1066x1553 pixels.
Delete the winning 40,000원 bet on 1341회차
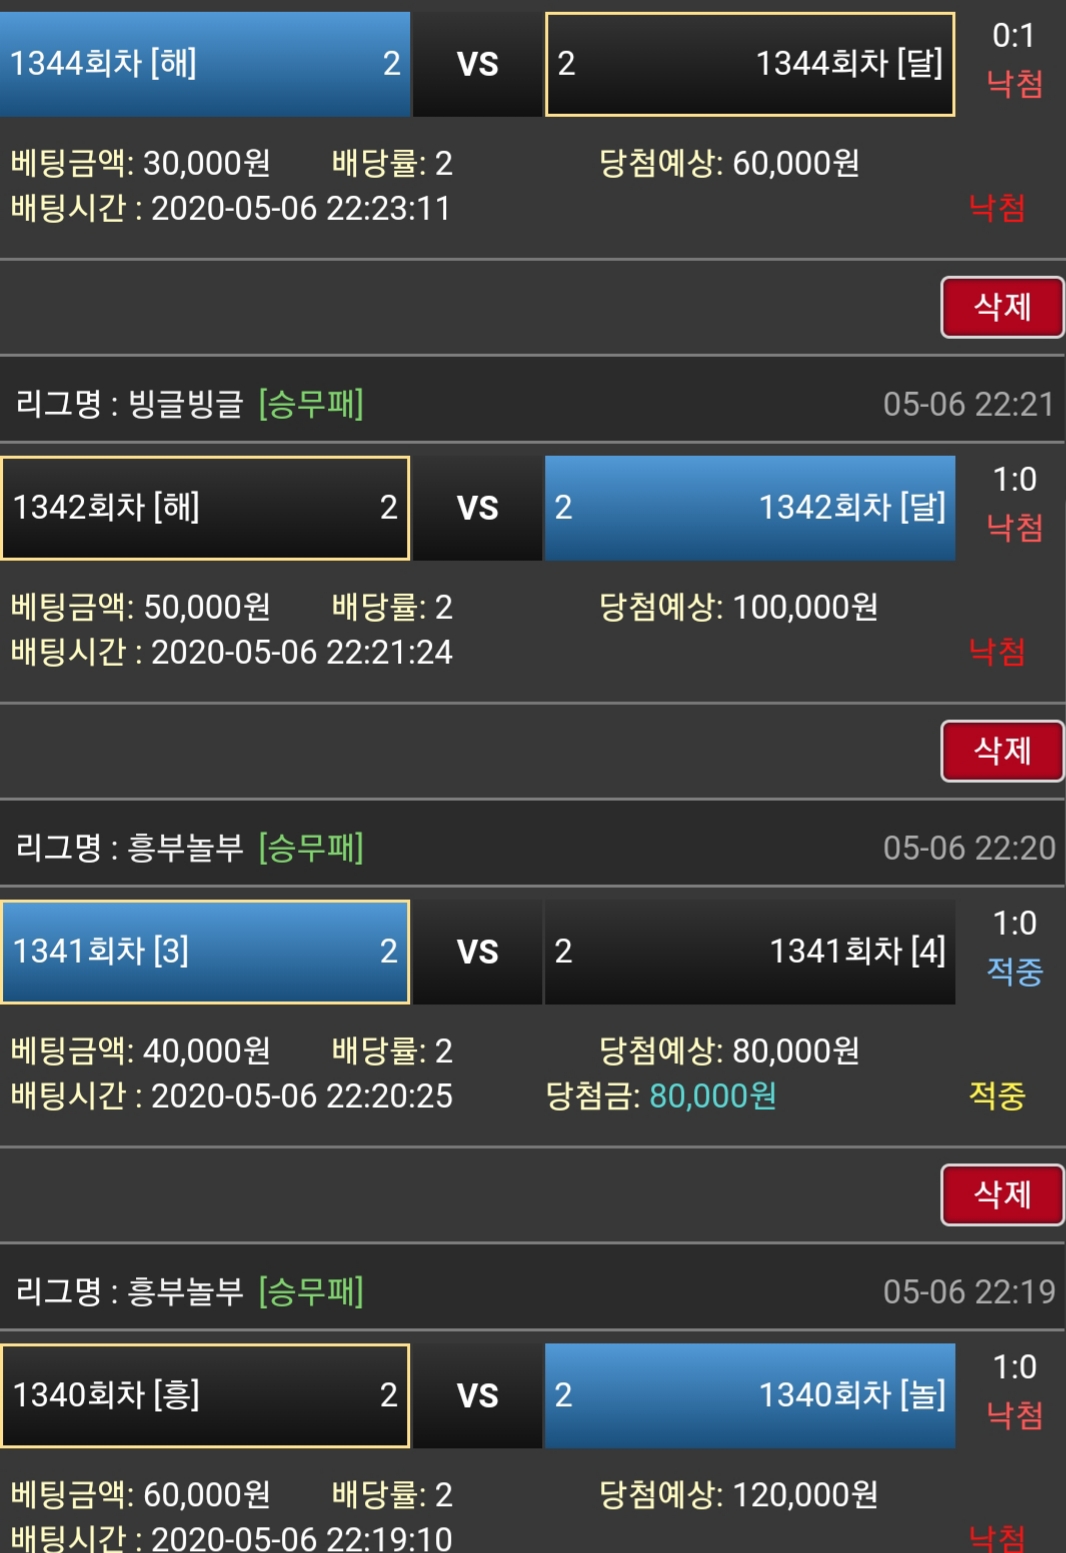click(1002, 1195)
